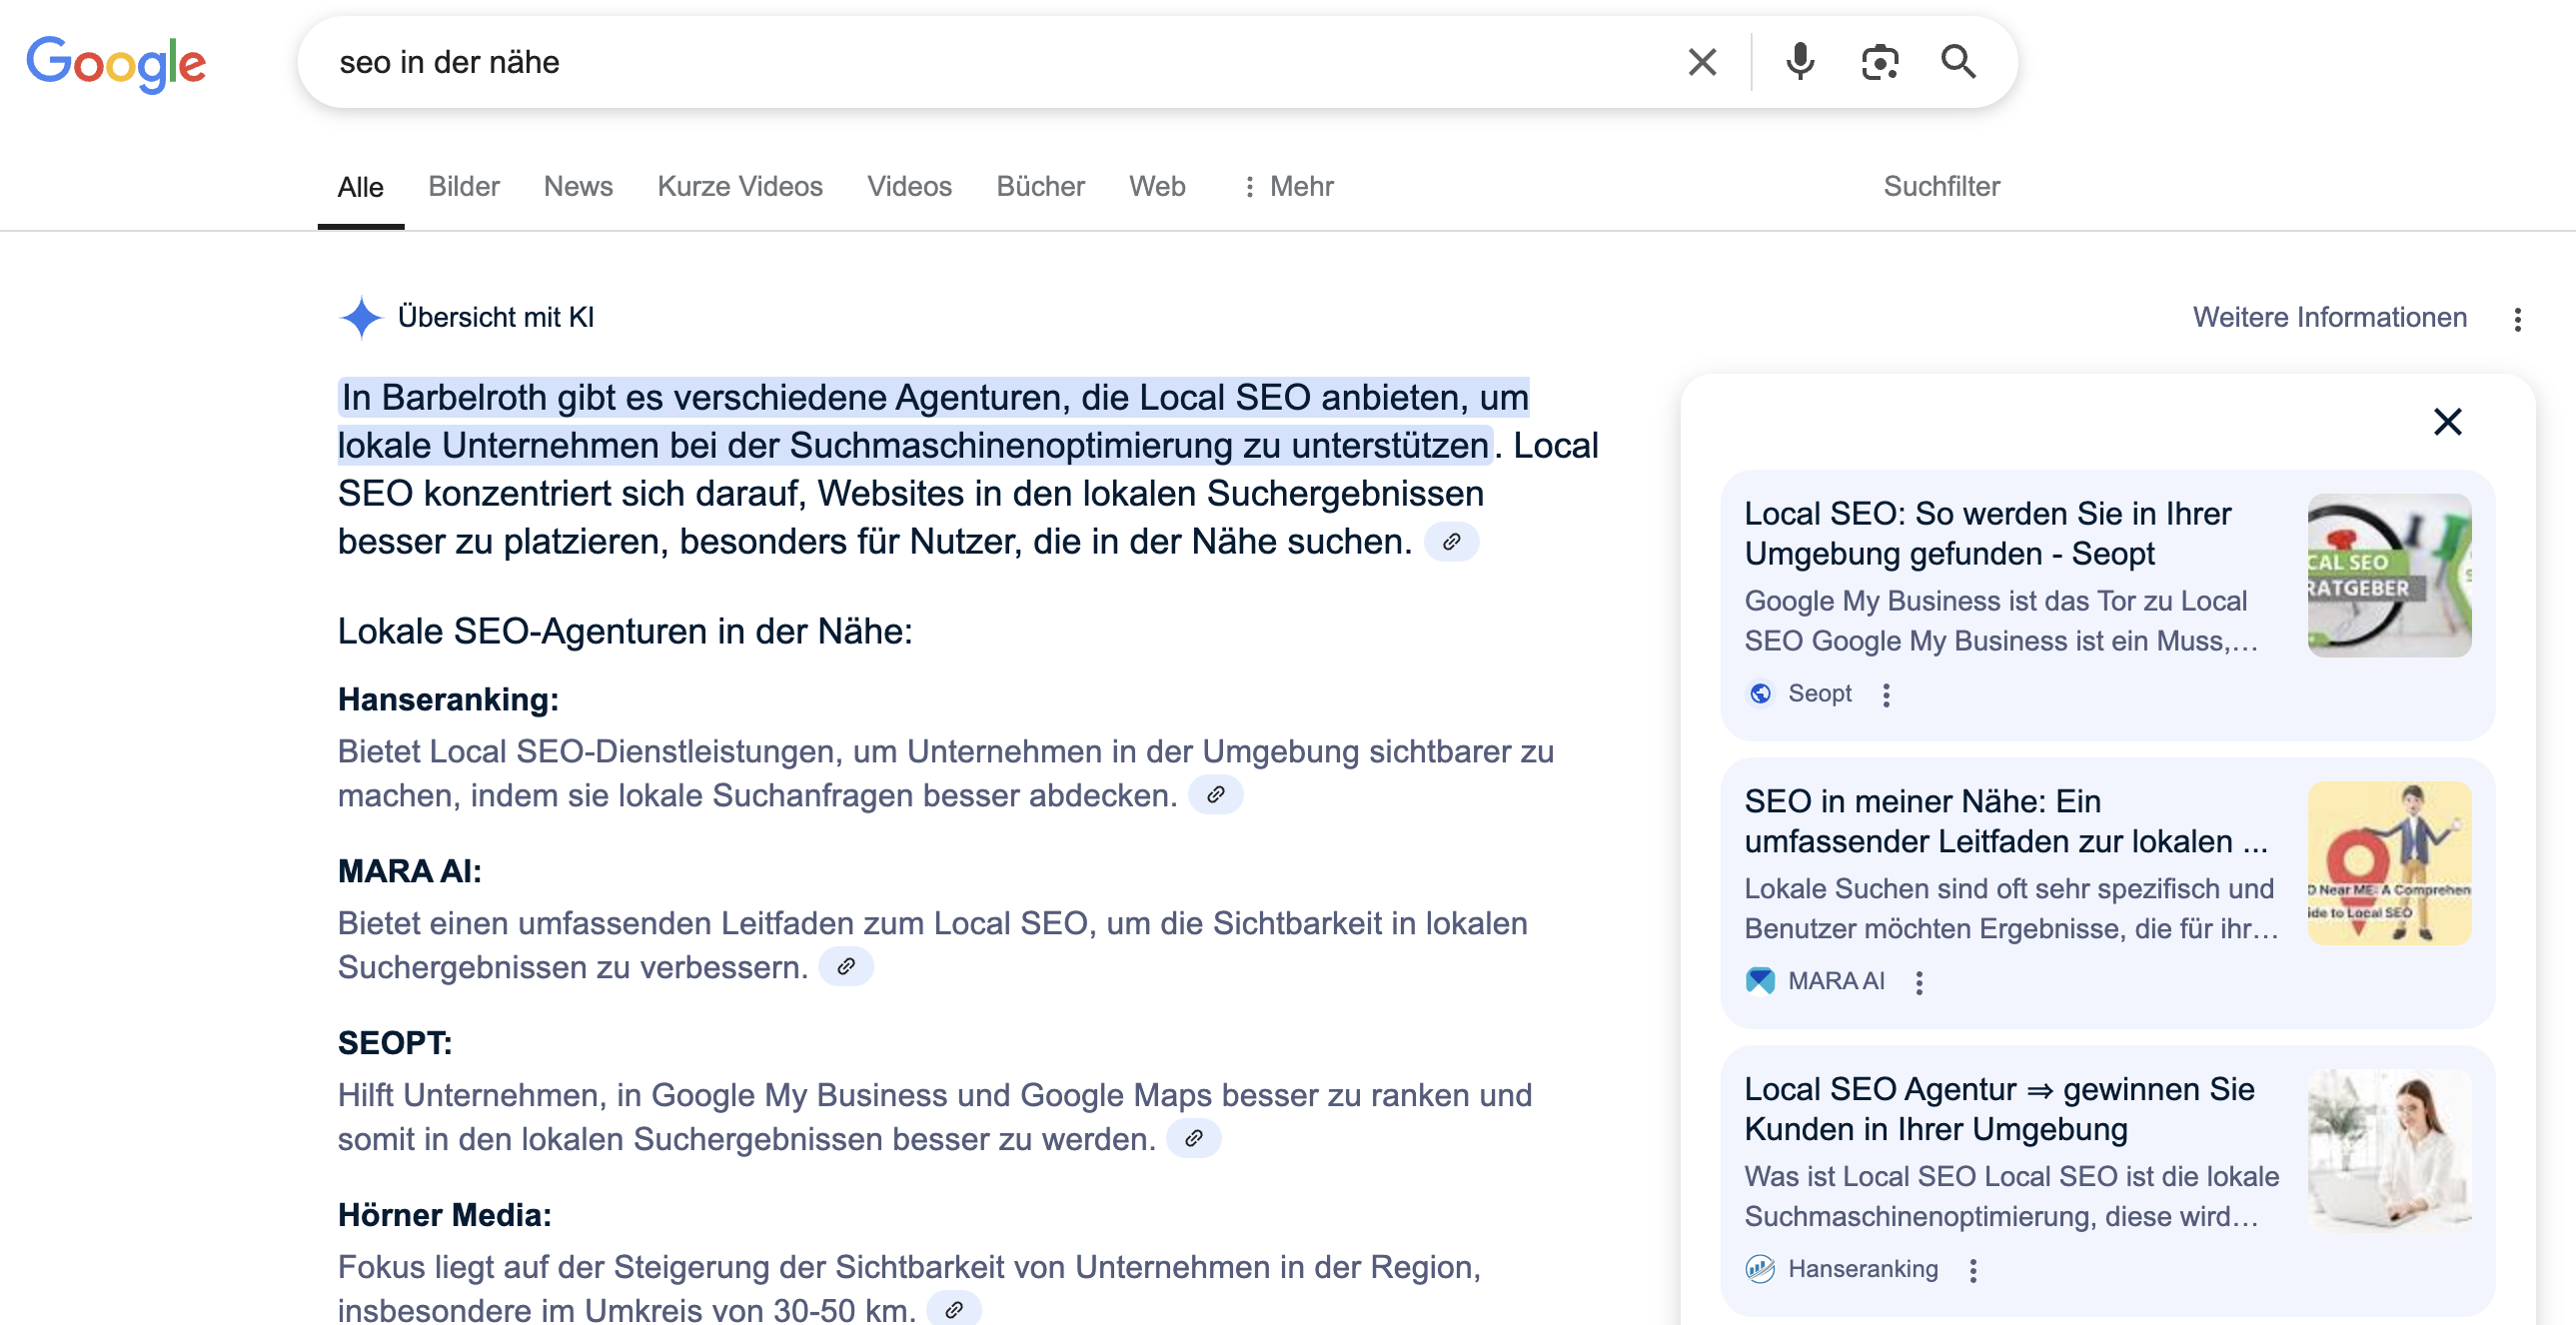Click the Weitere Informationen link
Image resolution: width=2576 pixels, height=1325 pixels.
coord(2329,318)
